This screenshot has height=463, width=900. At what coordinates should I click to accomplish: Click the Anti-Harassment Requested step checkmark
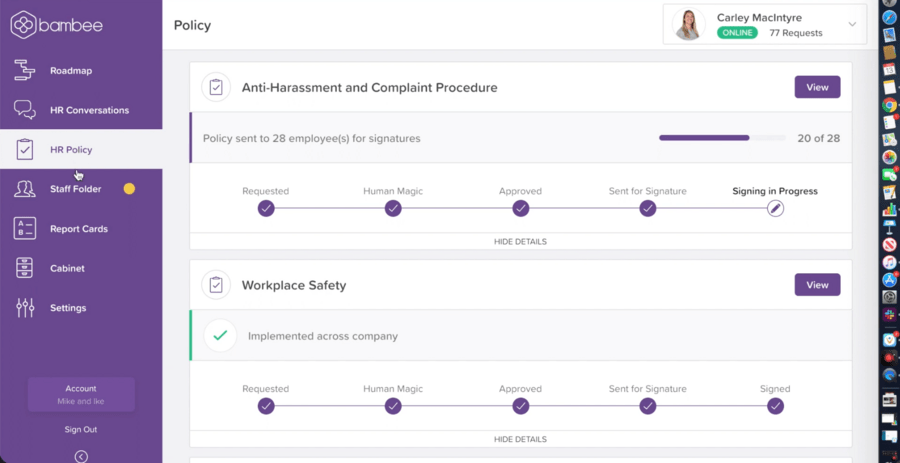(265, 208)
